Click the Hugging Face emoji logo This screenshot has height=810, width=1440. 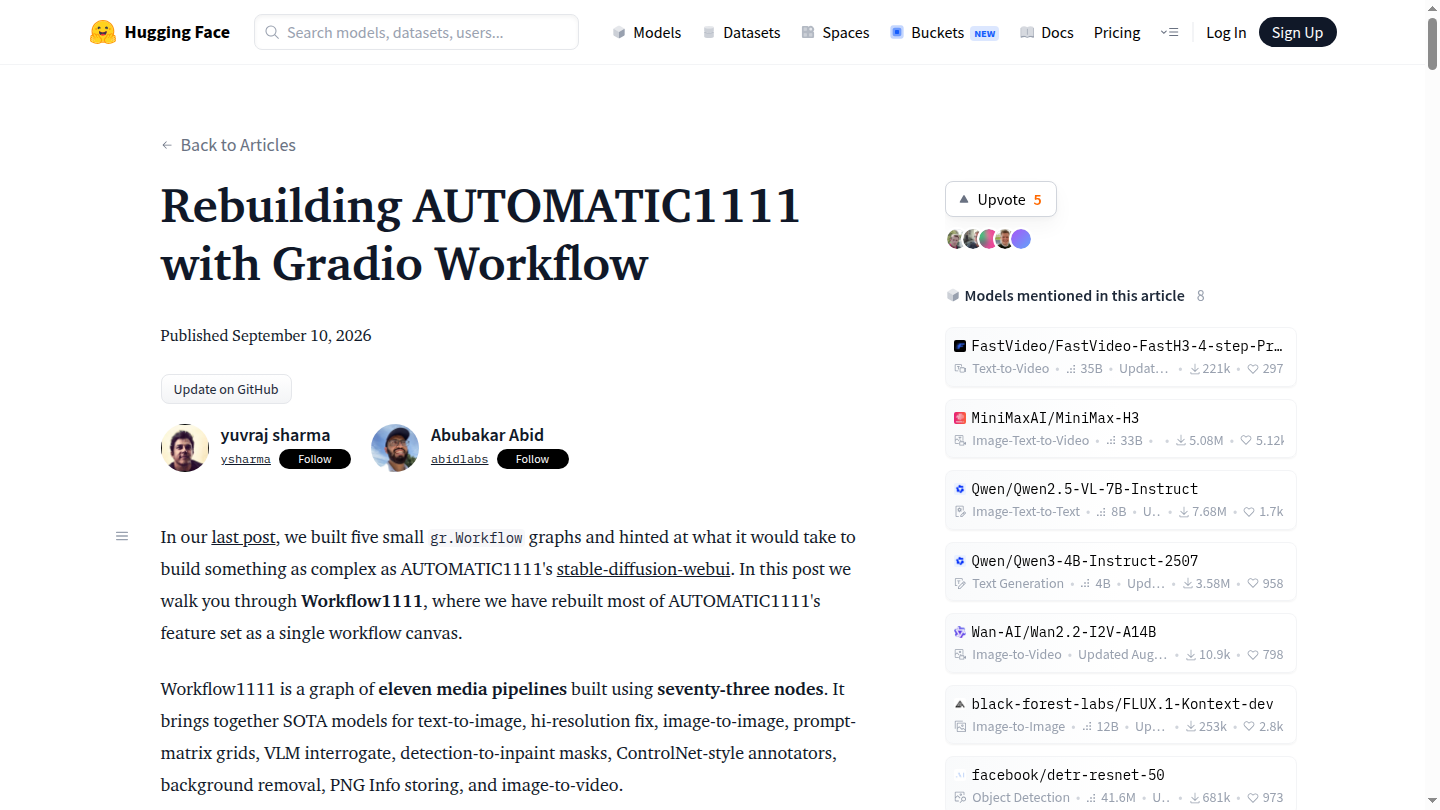click(103, 32)
